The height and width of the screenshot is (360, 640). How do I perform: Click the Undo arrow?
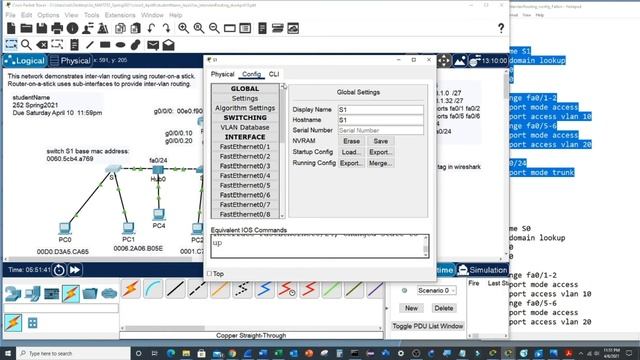pos(151,28)
